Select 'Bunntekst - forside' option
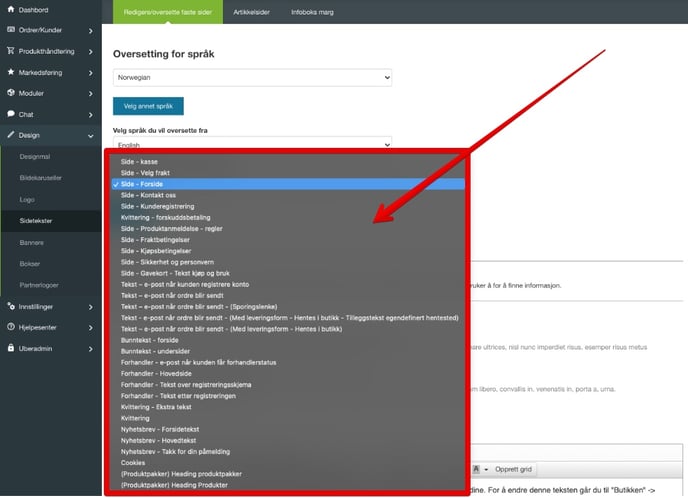Viewport: 688px width, 498px height. (288, 340)
